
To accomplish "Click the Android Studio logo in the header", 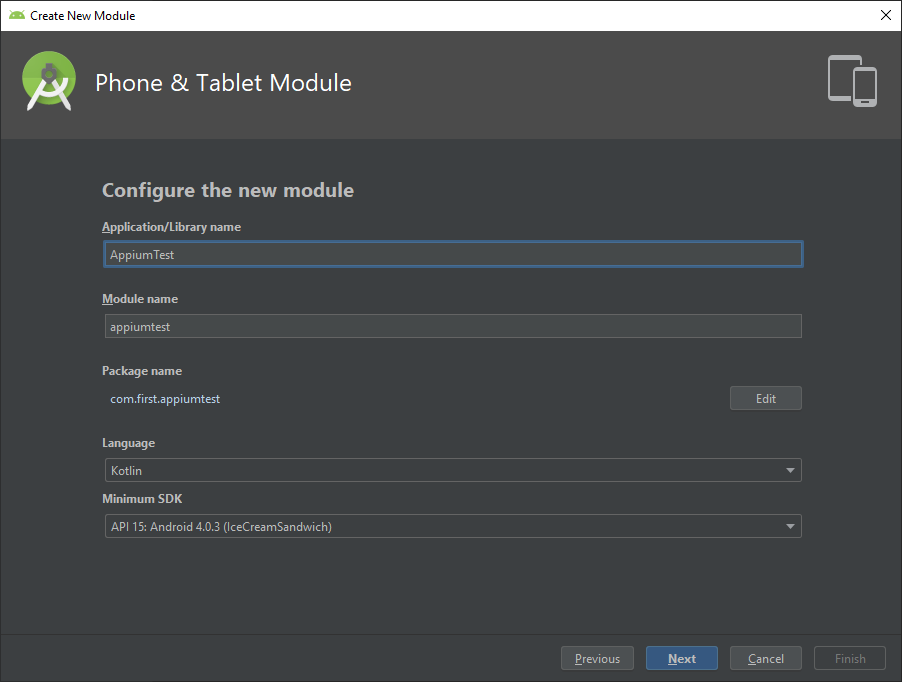I will [49, 81].
